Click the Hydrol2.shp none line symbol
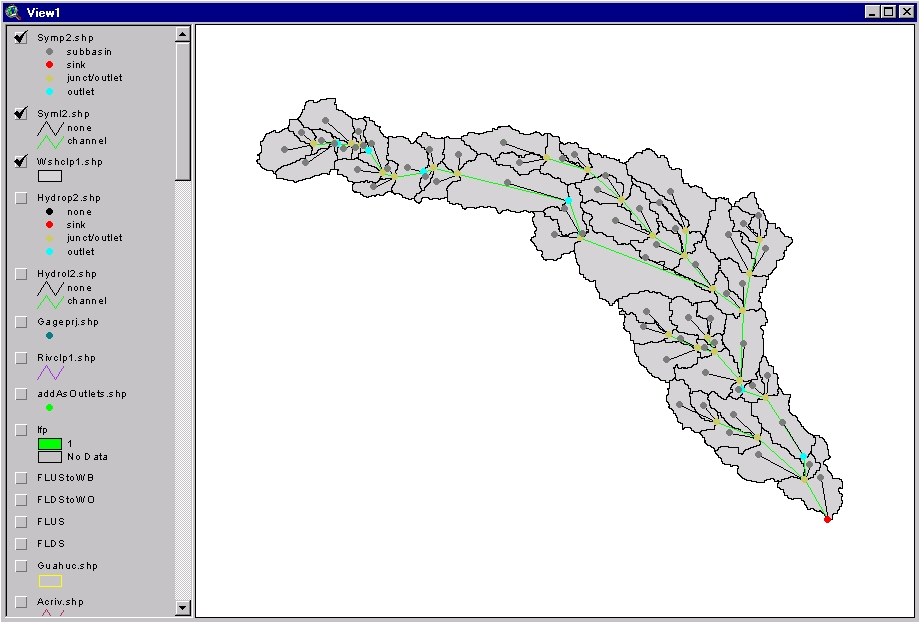 click(50, 288)
